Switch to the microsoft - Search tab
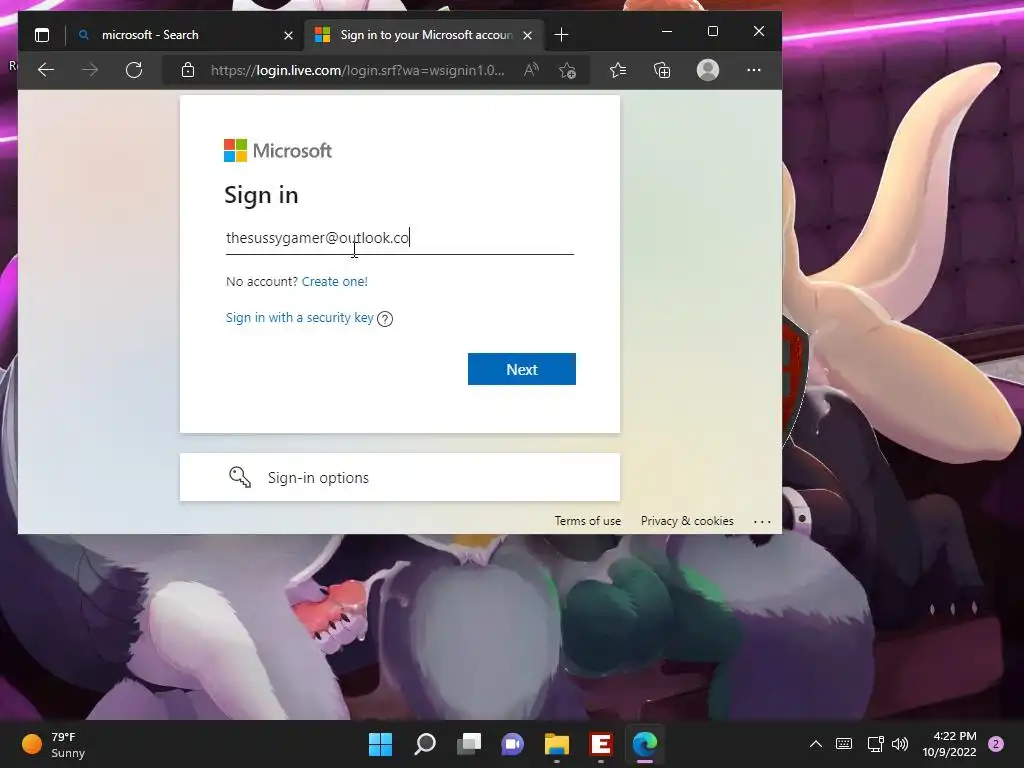1024x768 pixels. [185, 35]
